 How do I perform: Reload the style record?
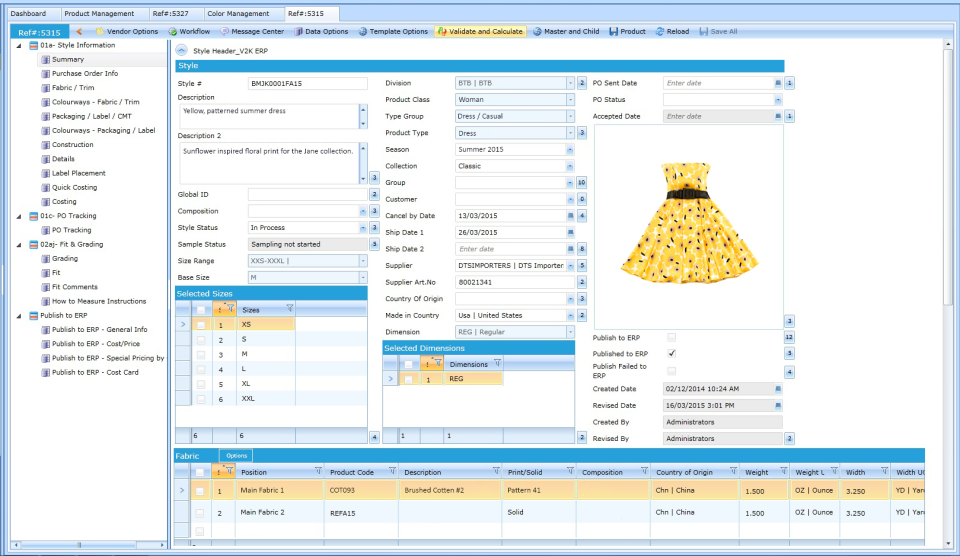[x=672, y=31]
